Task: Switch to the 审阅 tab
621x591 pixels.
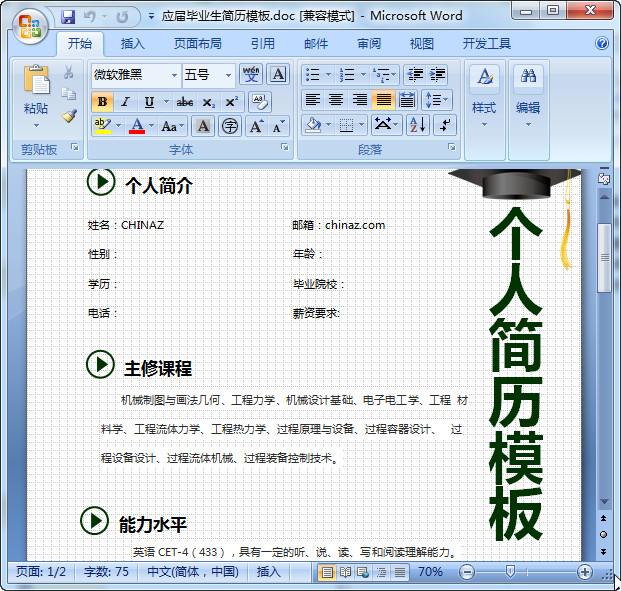Action: [x=369, y=44]
